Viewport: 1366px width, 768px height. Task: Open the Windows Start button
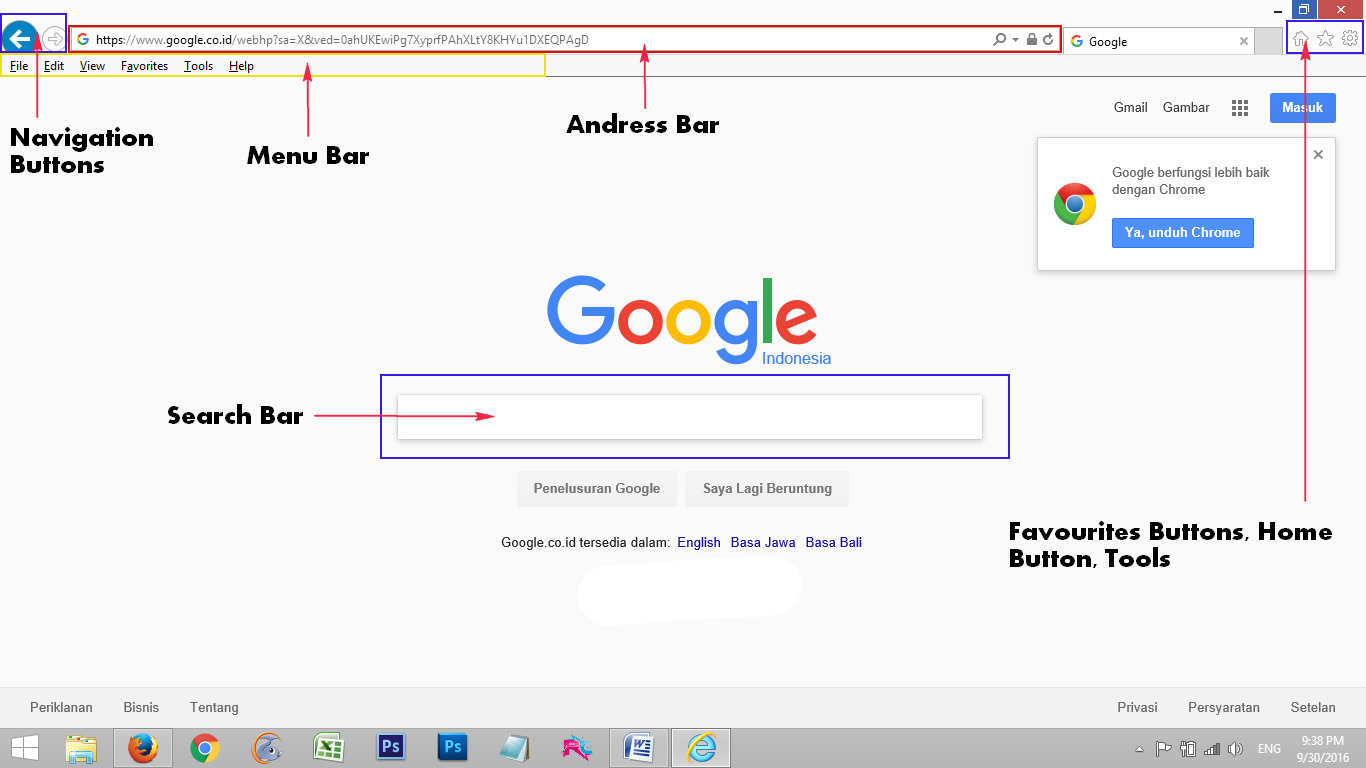(x=25, y=748)
